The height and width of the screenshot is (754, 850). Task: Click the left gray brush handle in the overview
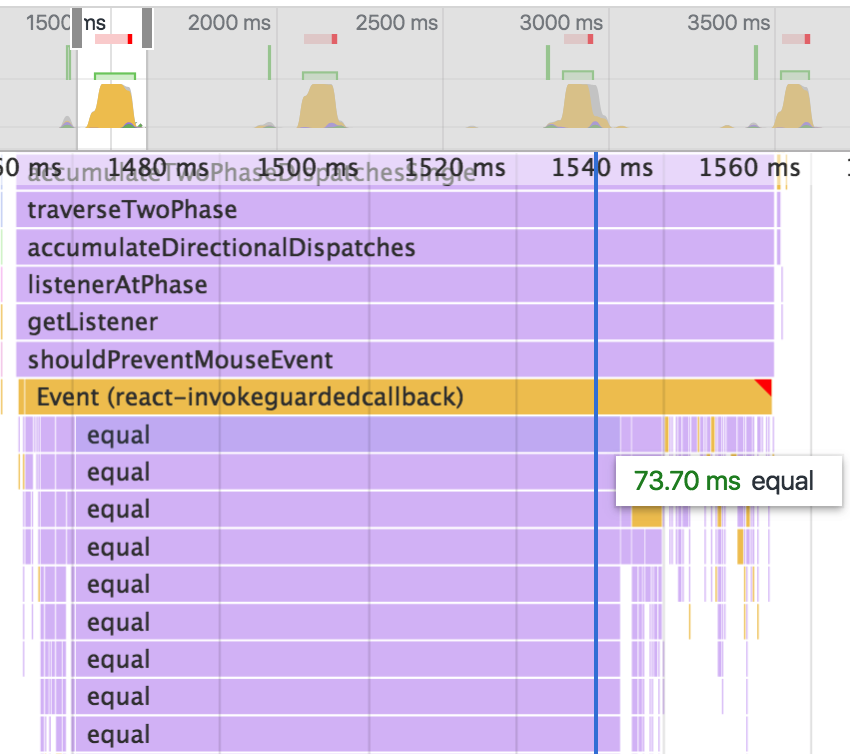point(75,28)
